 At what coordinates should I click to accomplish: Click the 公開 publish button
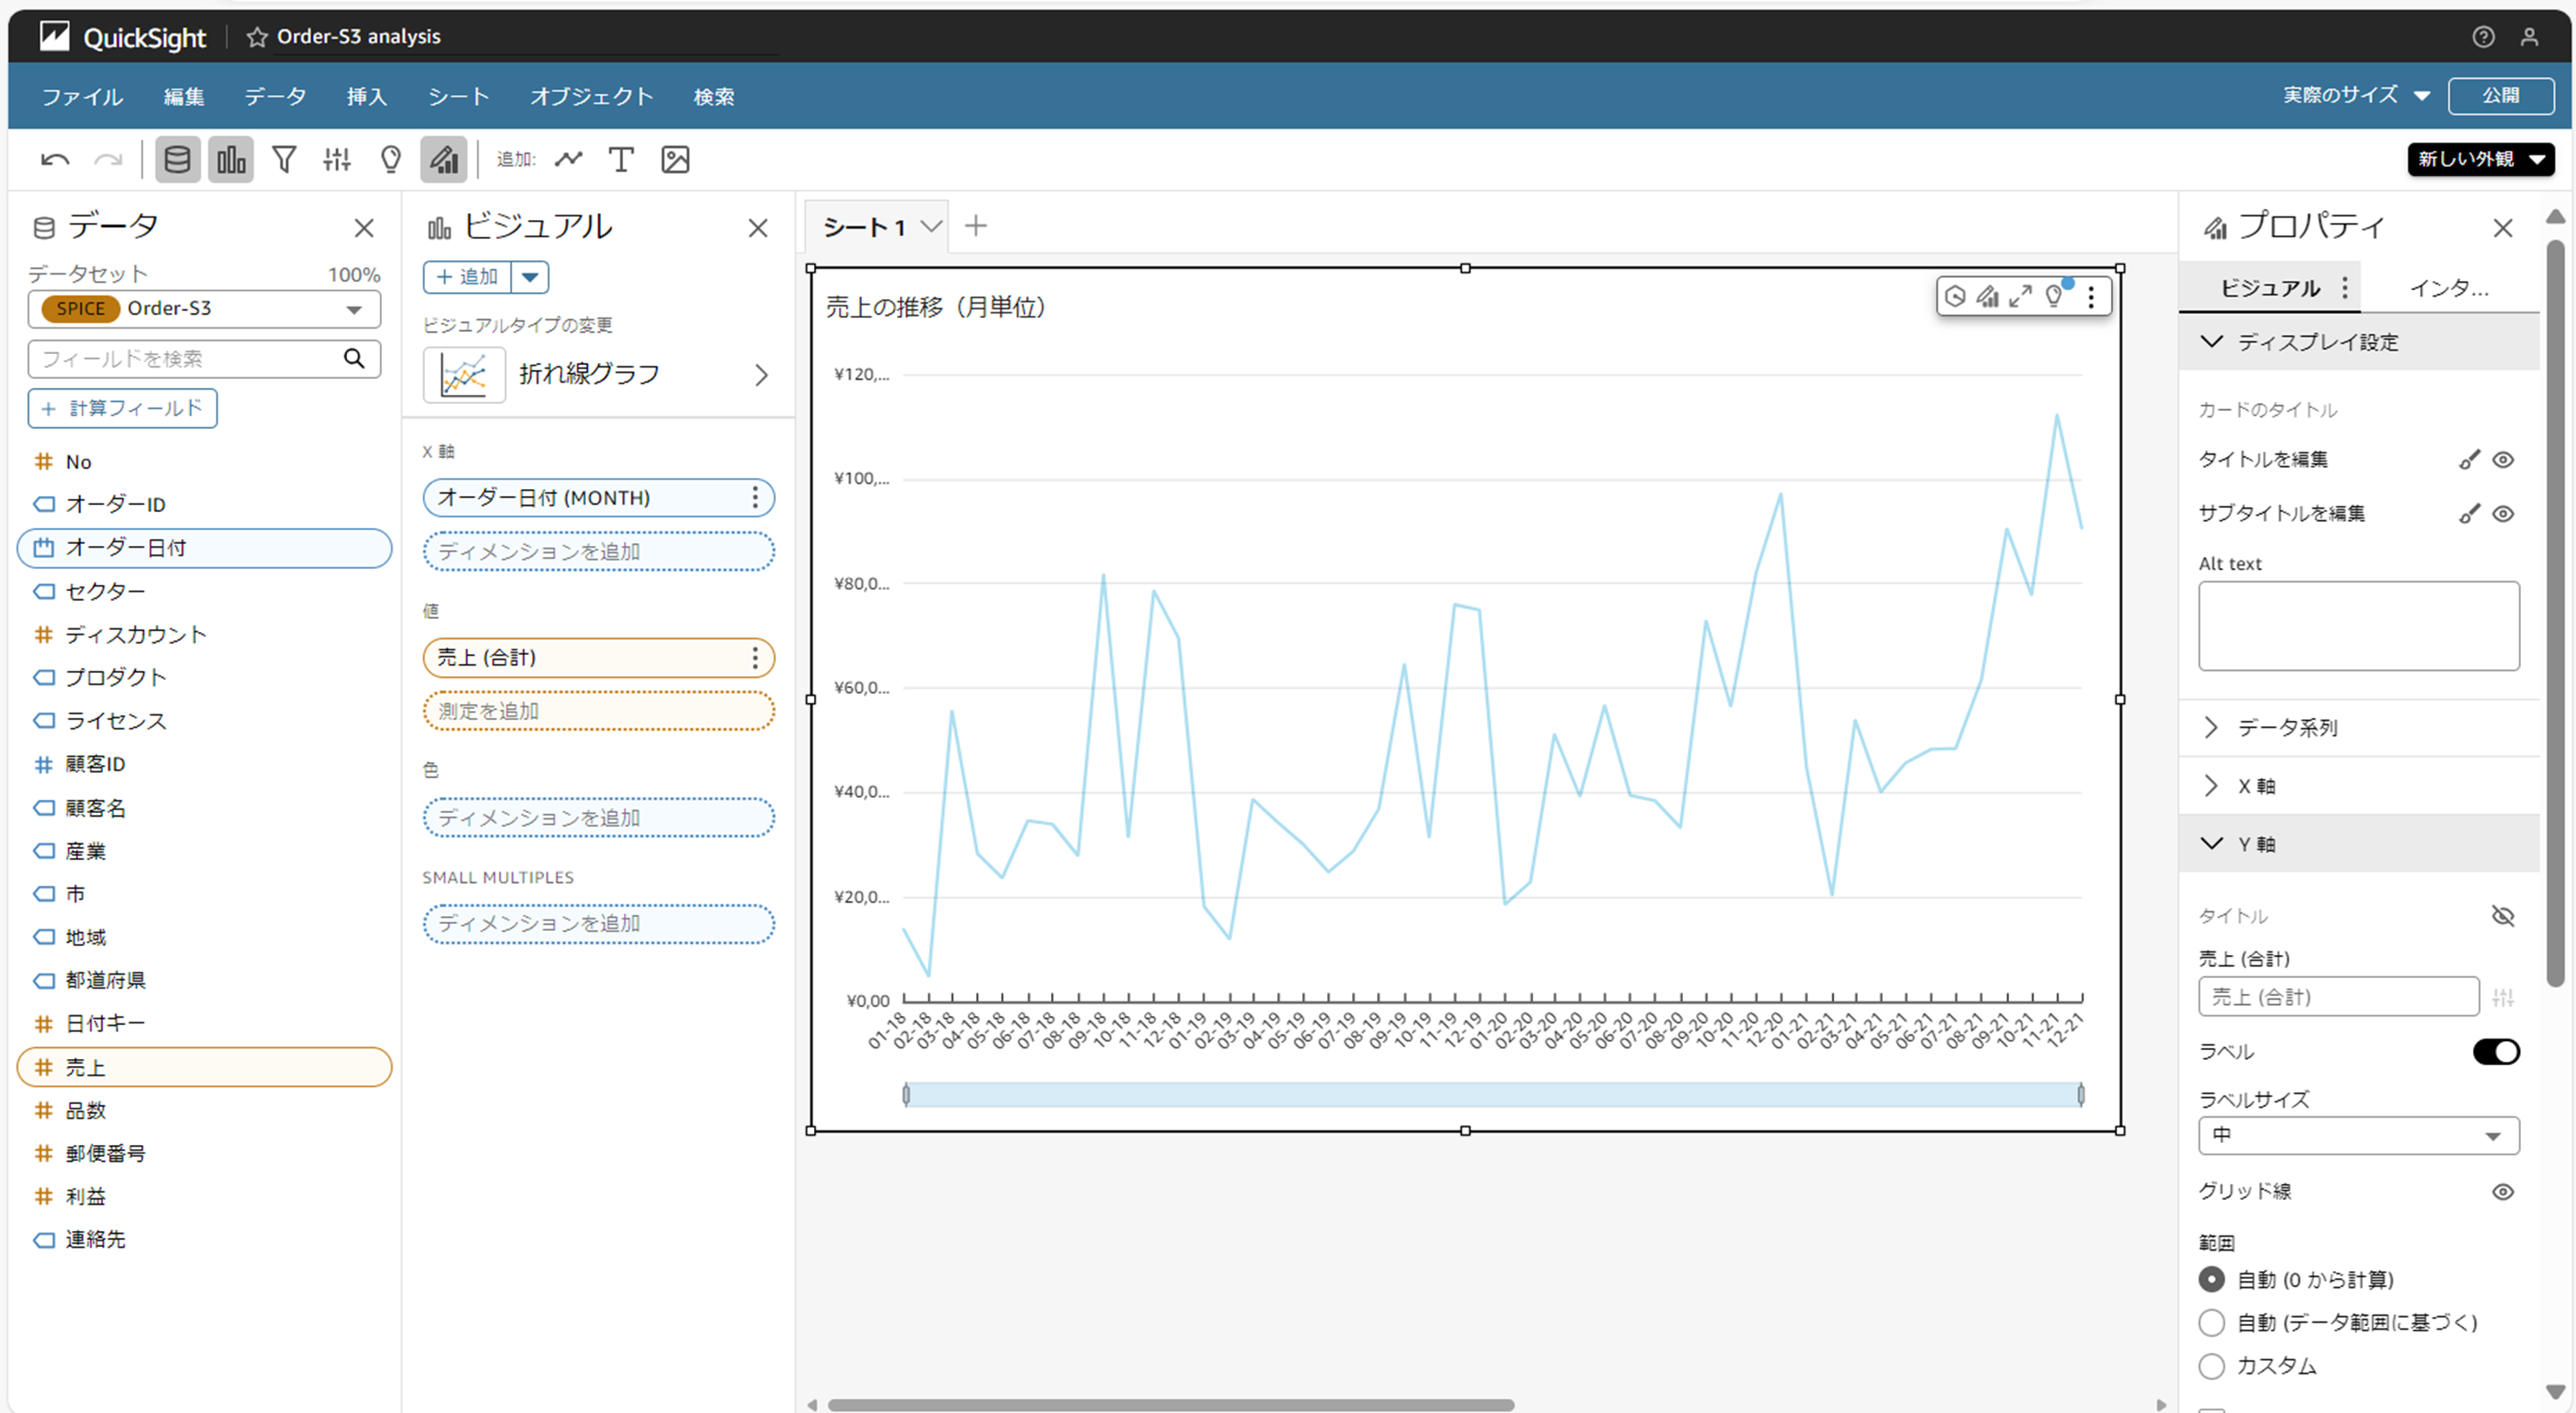[2500, 95]
